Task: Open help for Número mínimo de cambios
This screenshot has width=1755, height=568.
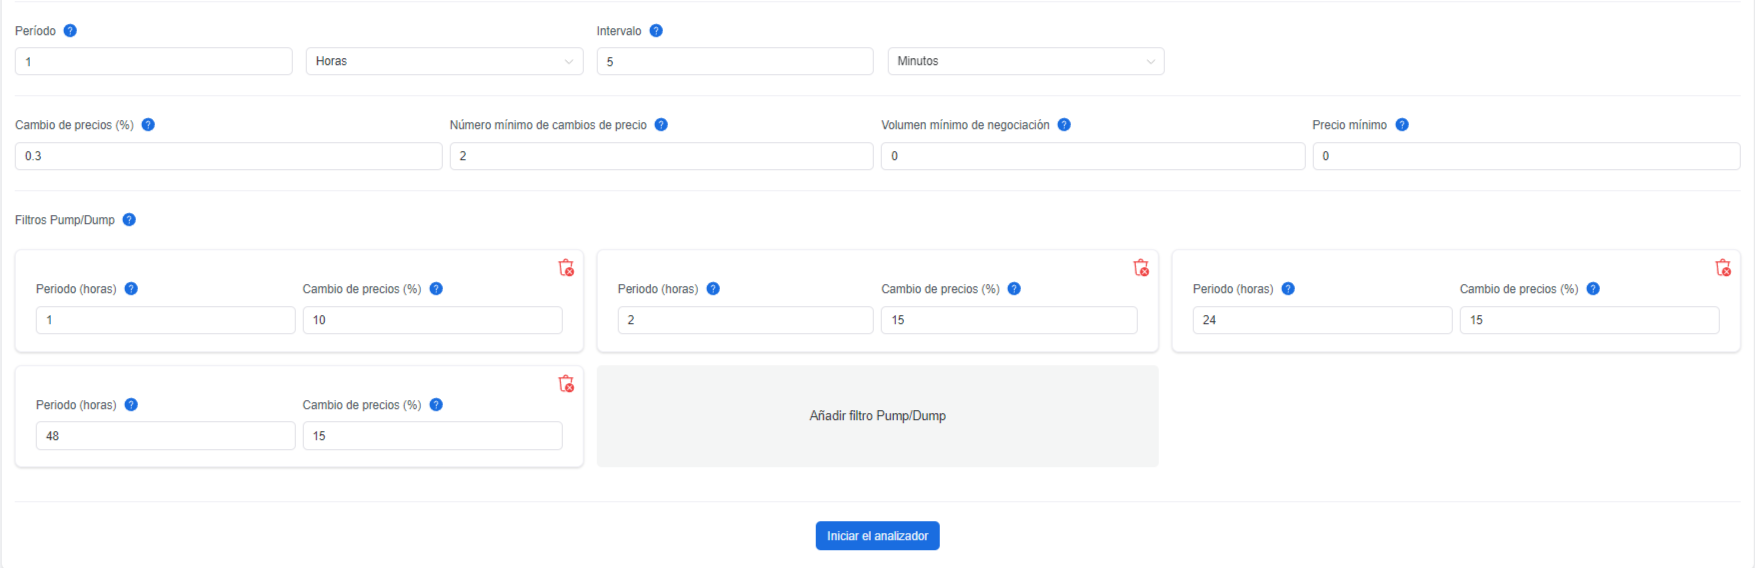Action: (x=661, y=125)
